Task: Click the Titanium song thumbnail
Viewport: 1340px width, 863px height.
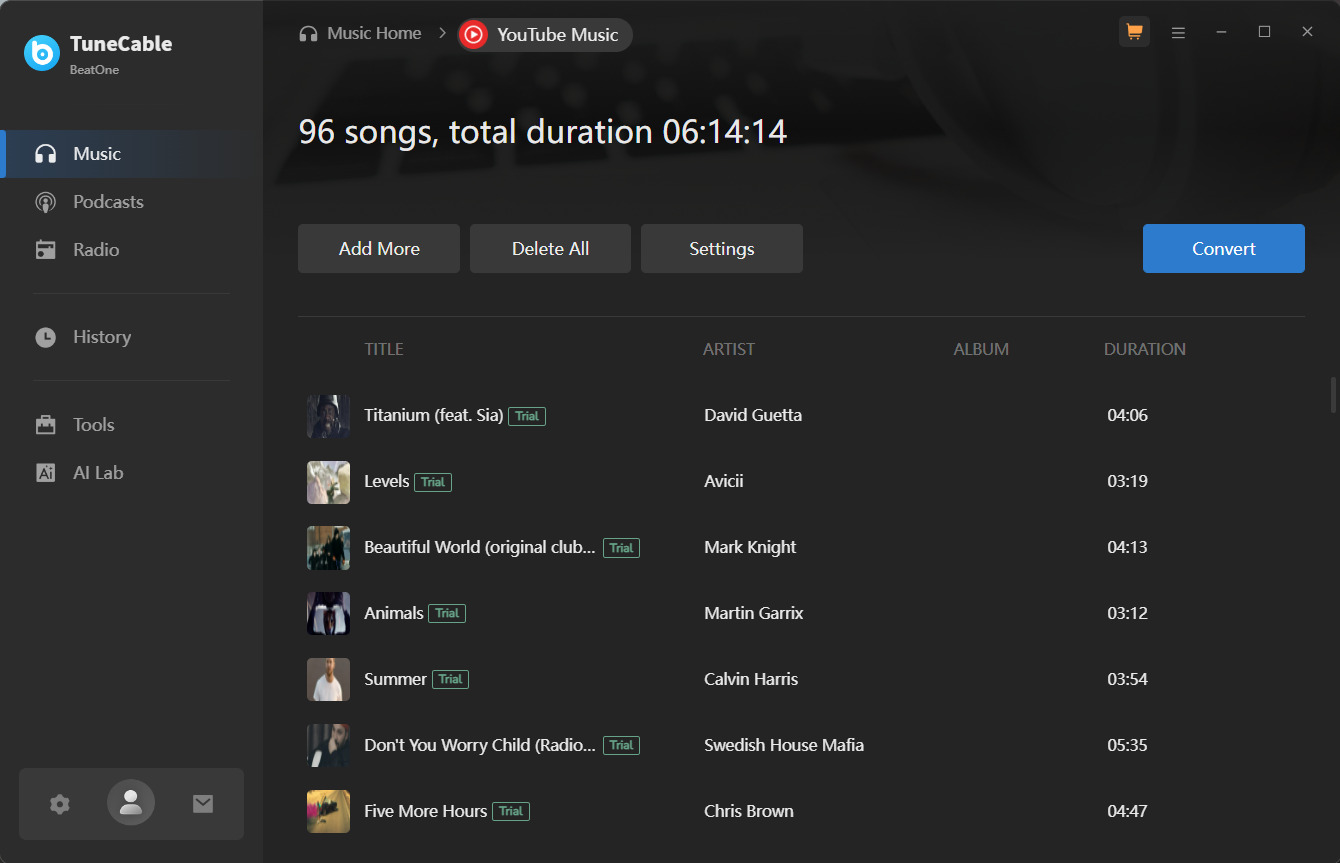Action: [328, 416]
